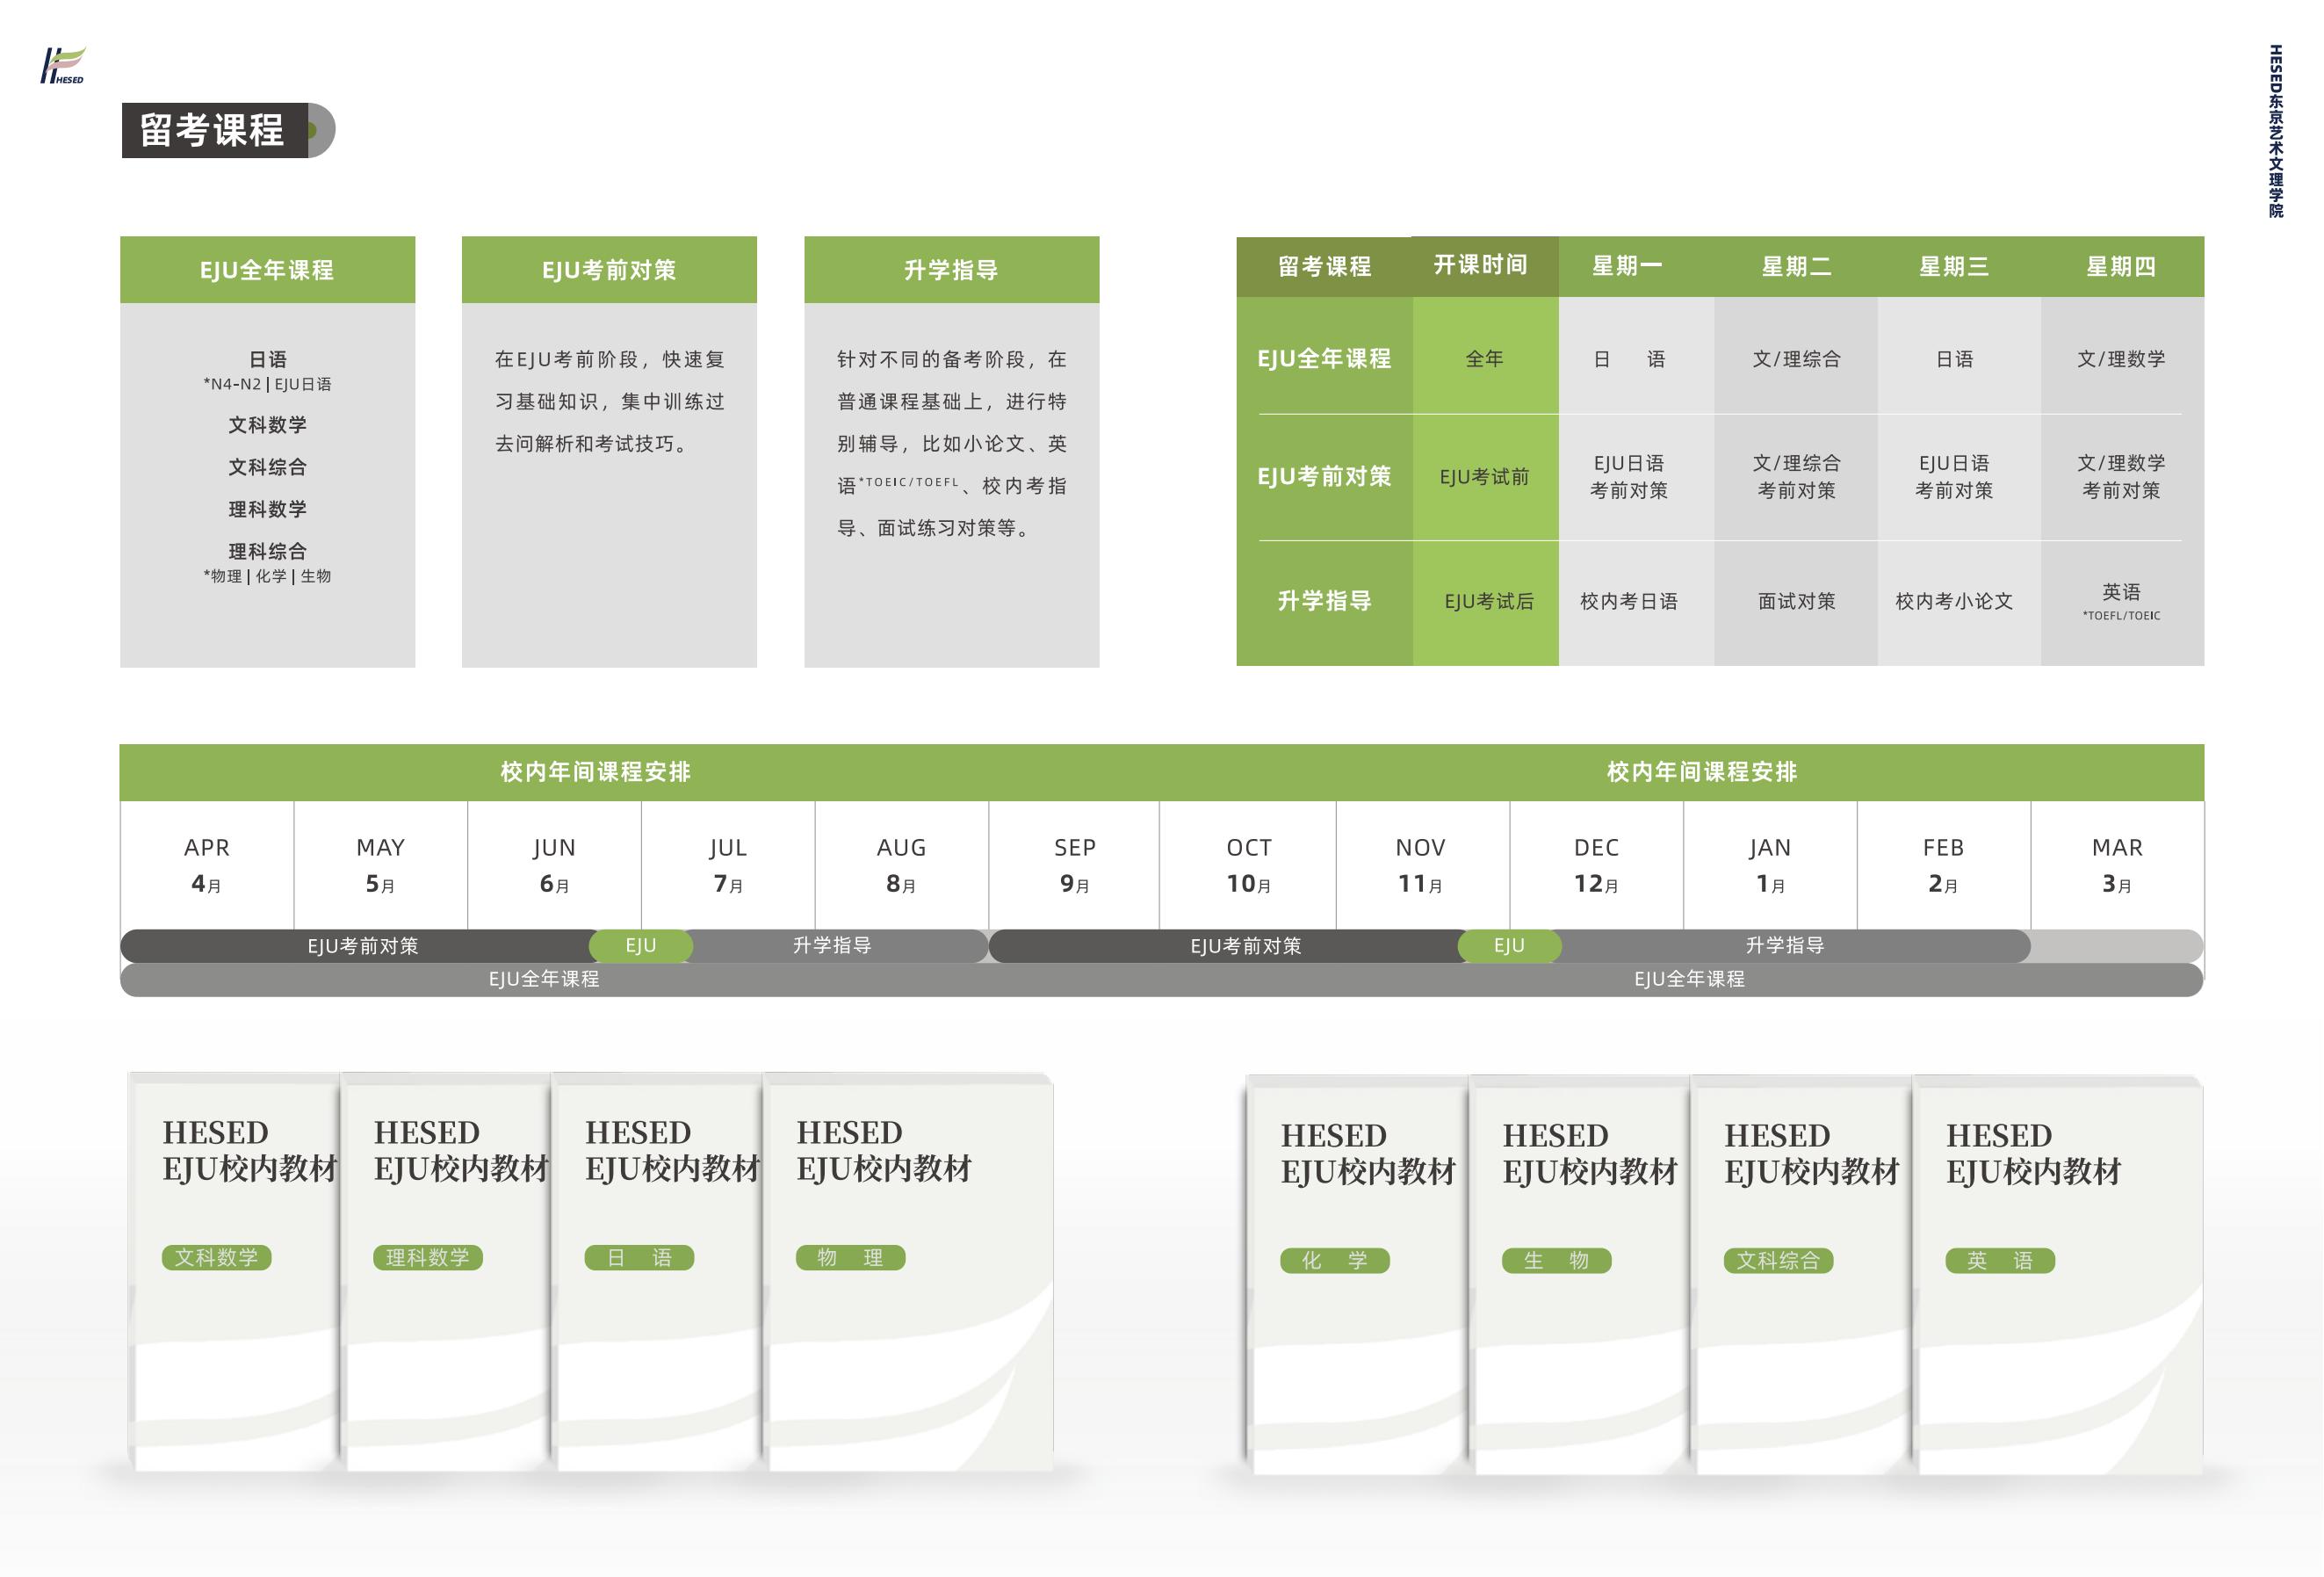Screen dimensions: 2324x1577
Task: Click the 日语 textbook label
Action: (x=639, y=1257)
